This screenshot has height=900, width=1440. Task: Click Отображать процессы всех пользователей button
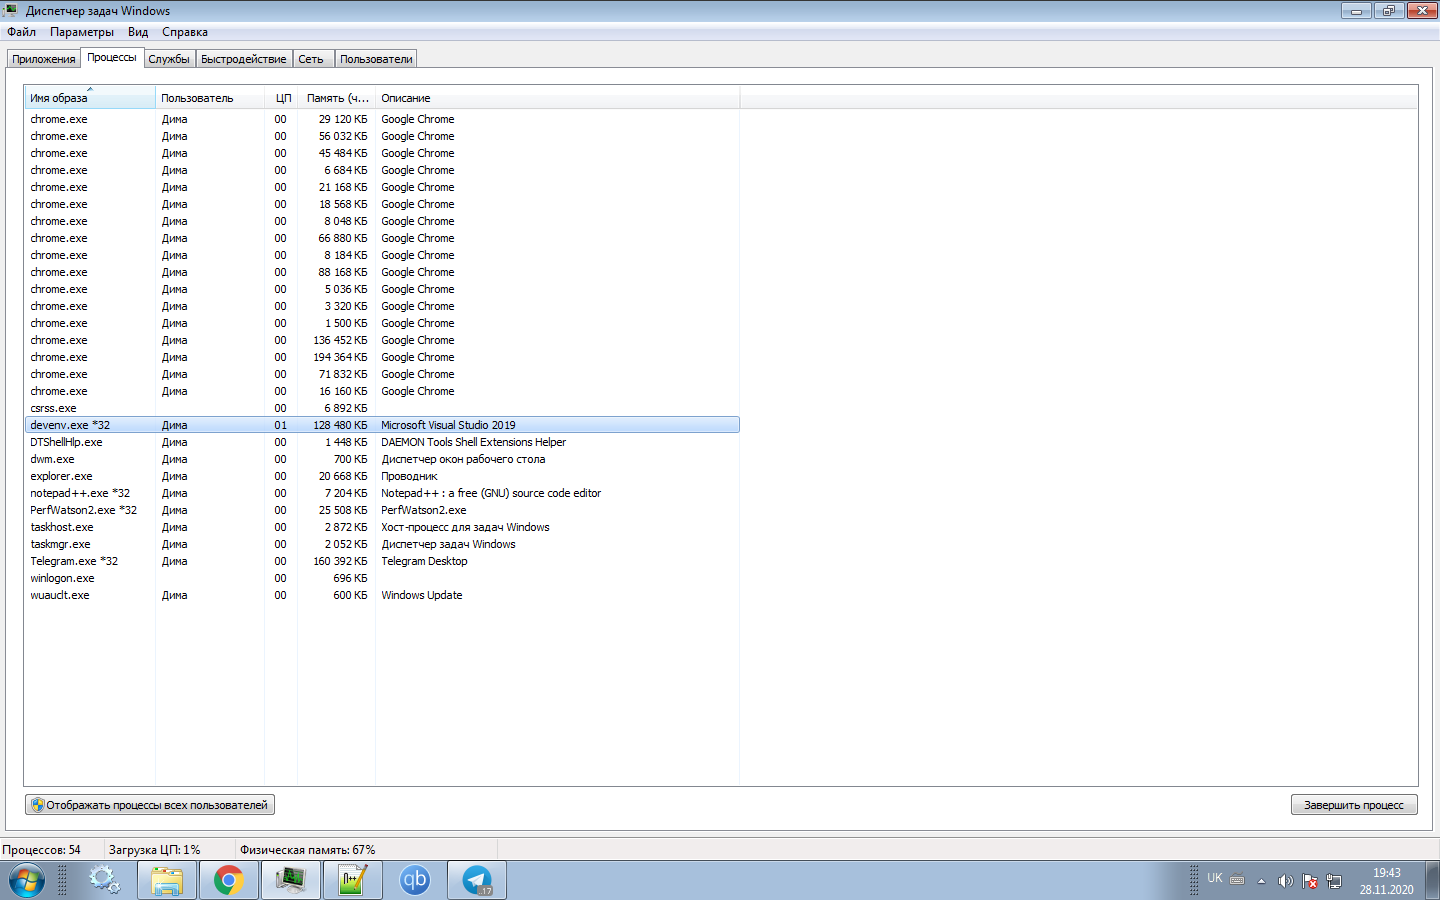[150, 805]
